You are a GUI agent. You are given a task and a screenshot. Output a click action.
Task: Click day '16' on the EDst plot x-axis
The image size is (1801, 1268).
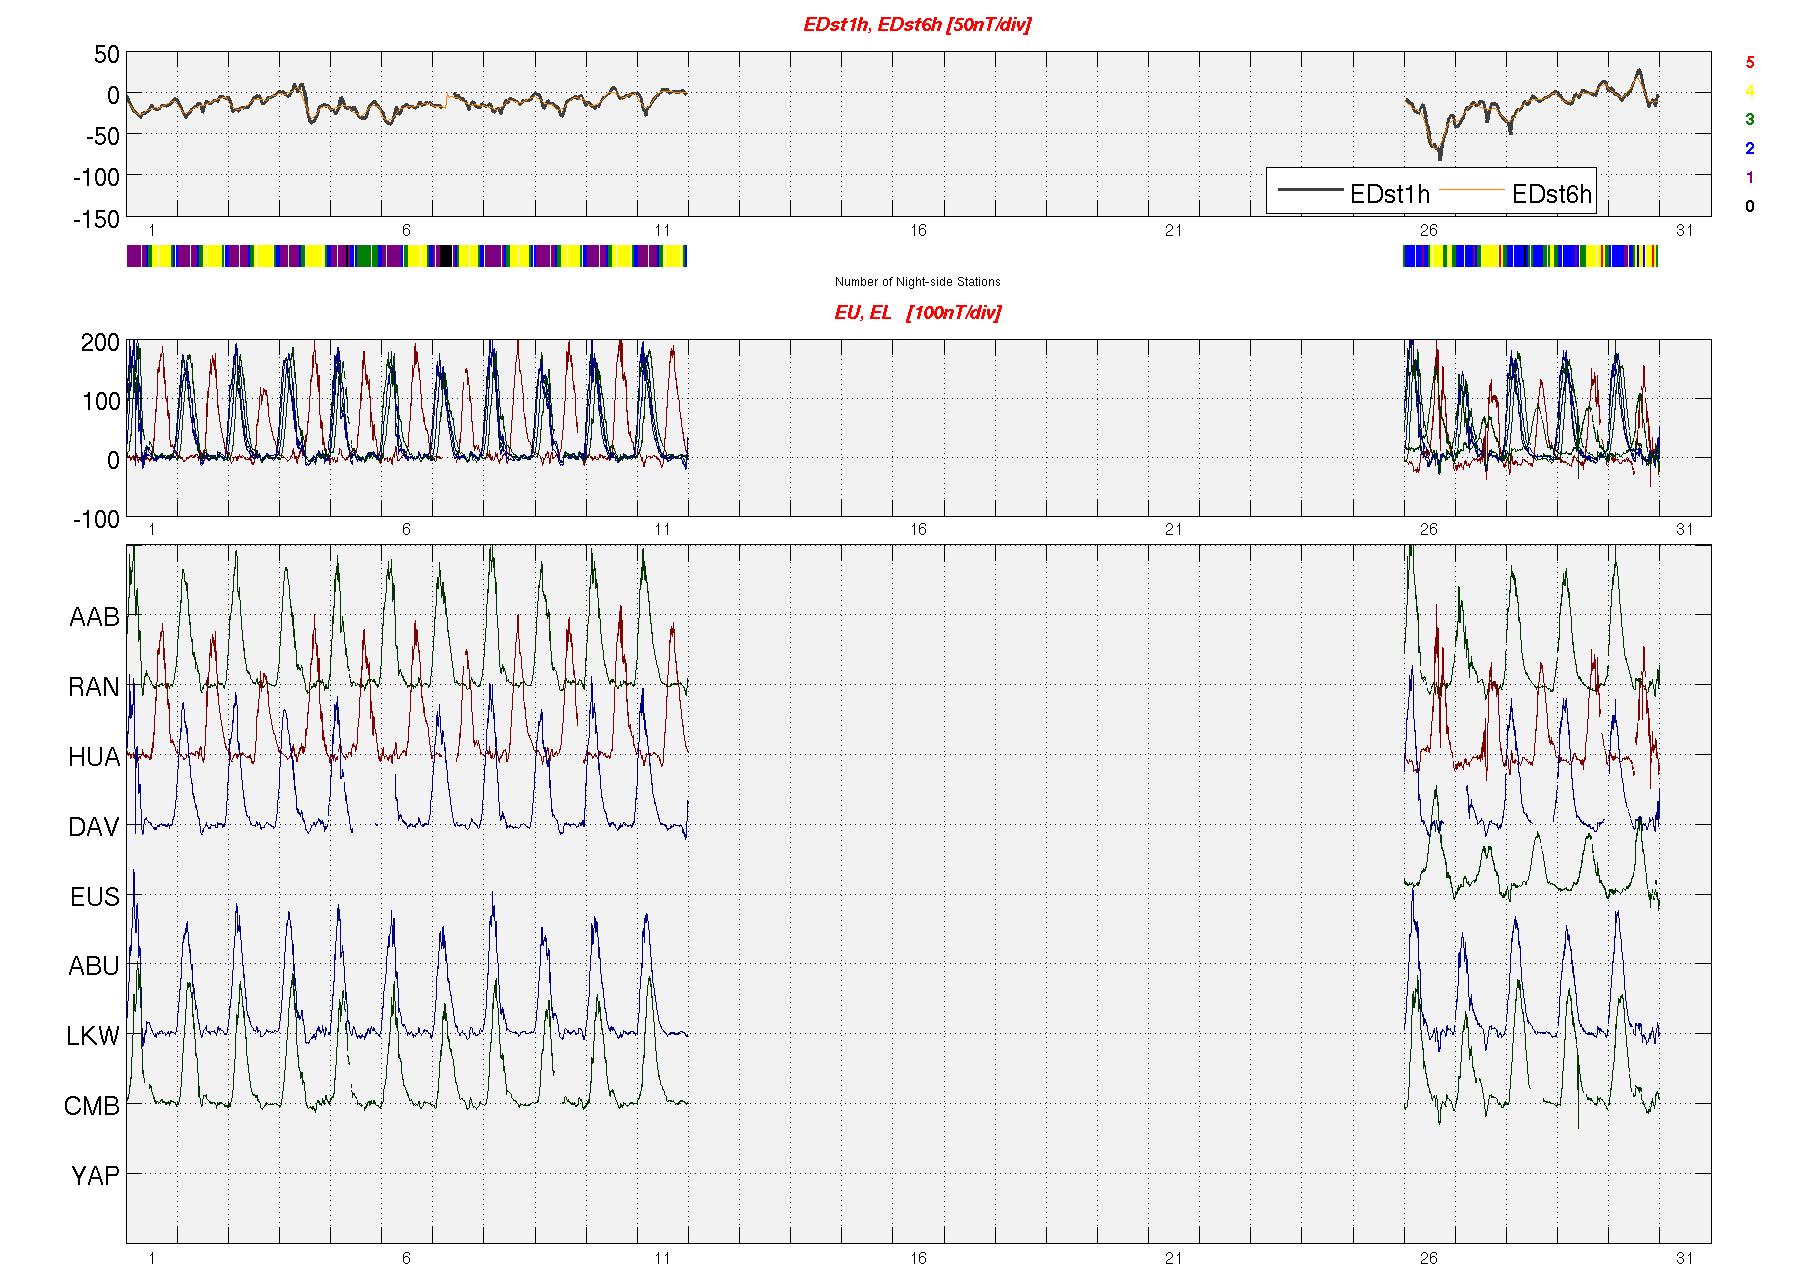(918, 231)
